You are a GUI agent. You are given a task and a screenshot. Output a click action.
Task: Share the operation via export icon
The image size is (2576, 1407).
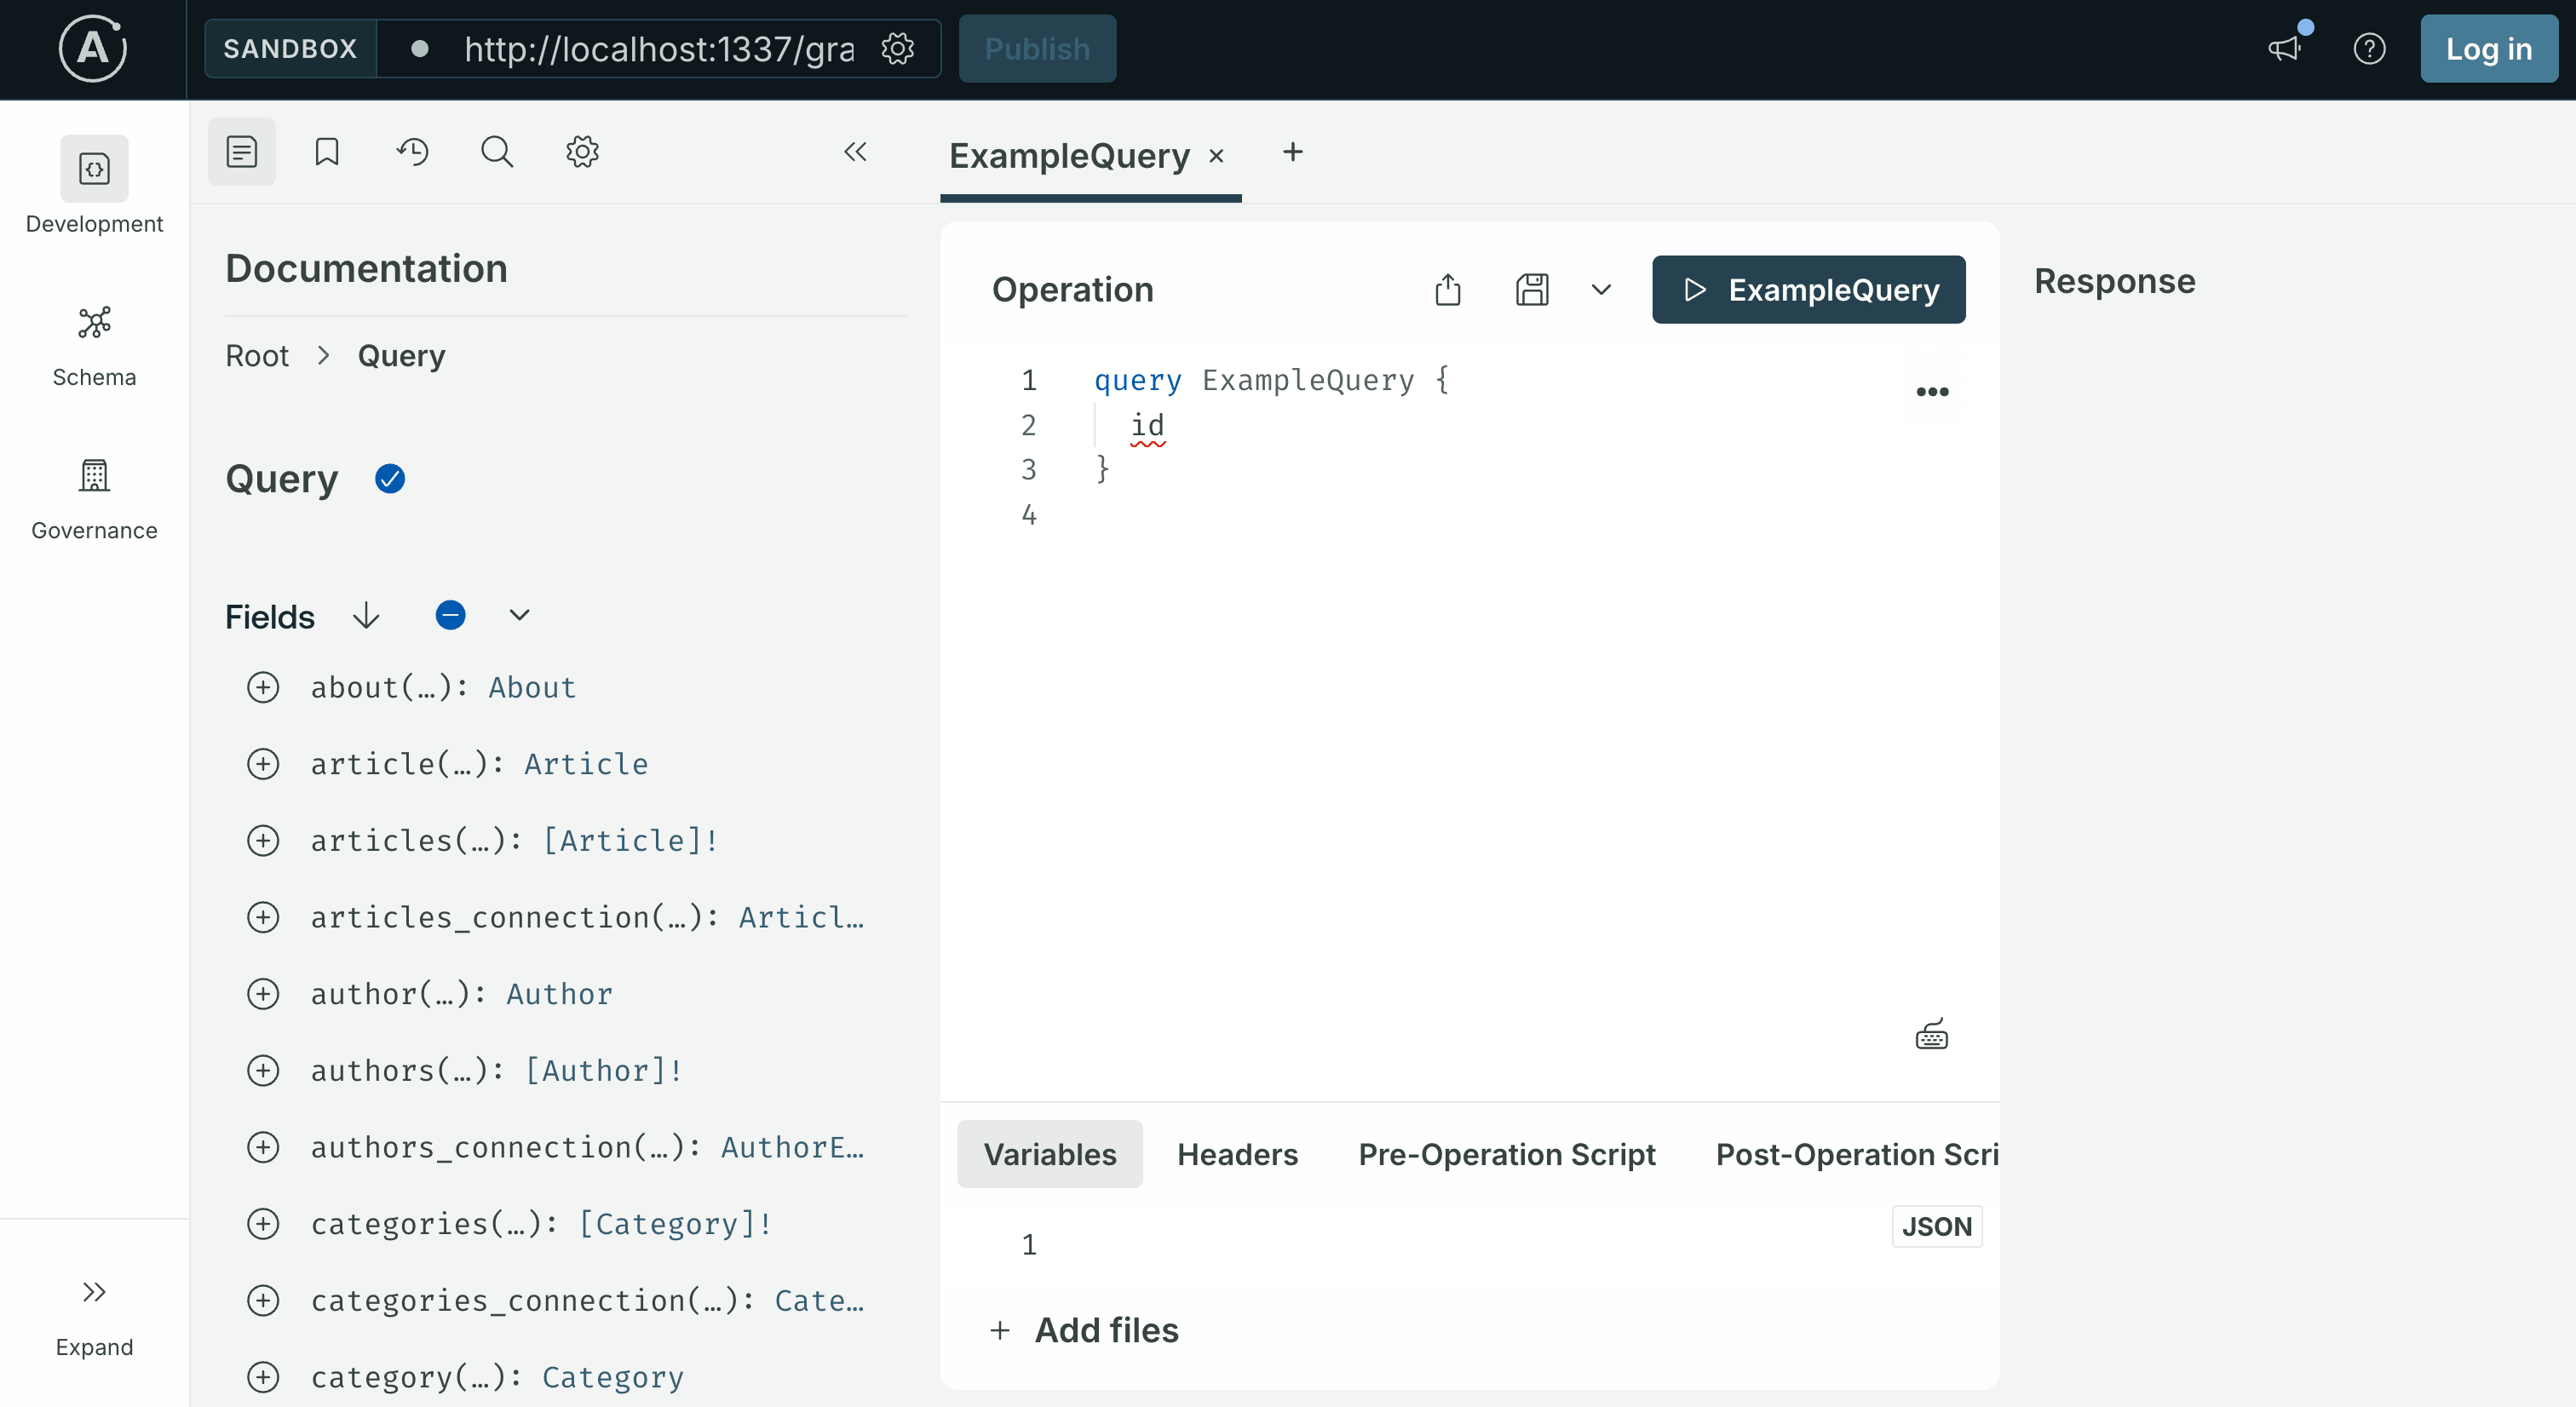[x=1448, y=289]
